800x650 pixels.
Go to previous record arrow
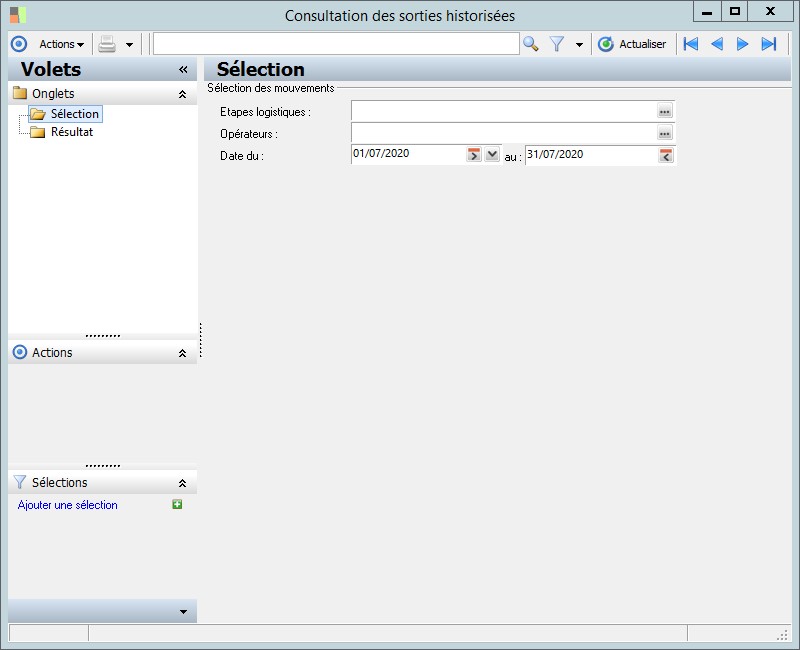tap(717, 44)
